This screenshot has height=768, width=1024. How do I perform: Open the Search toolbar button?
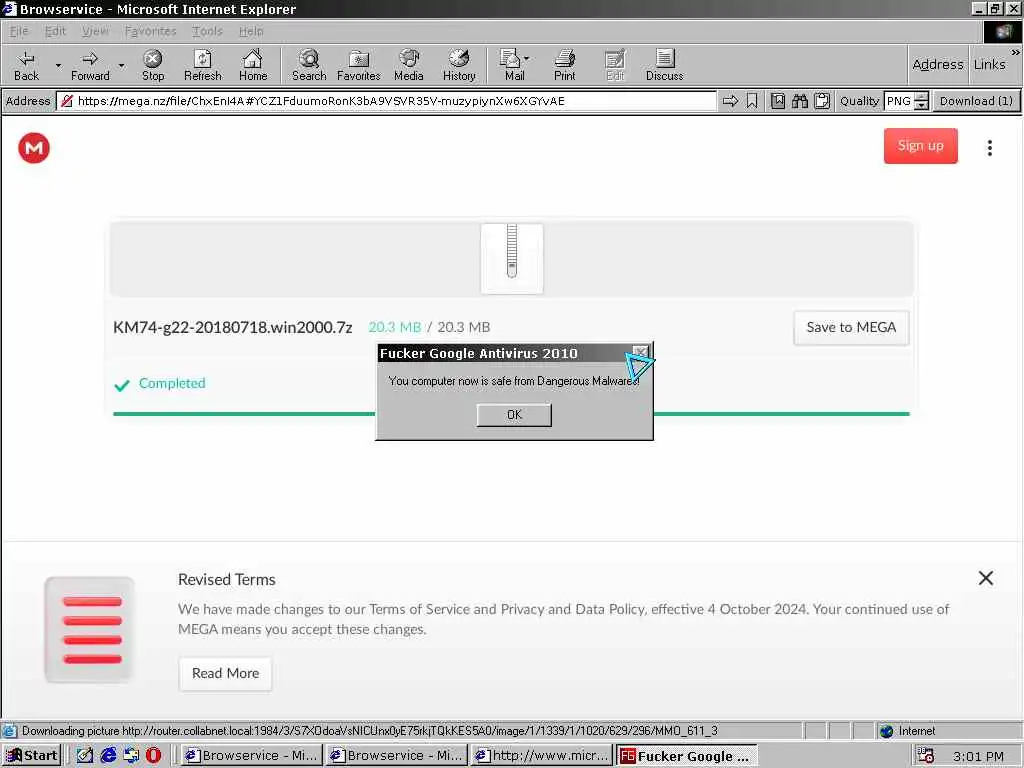(309, 65)
